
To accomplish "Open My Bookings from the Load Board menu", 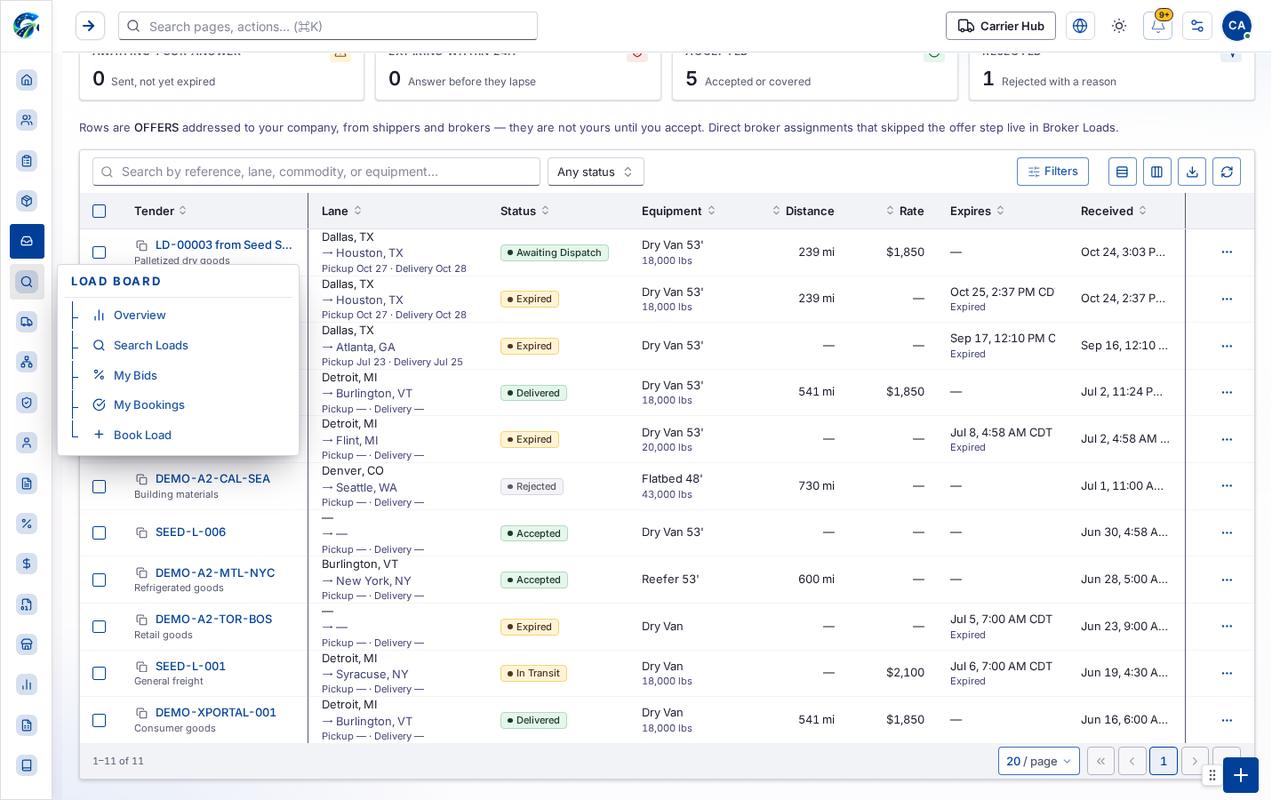I will (x=149, y=405).
